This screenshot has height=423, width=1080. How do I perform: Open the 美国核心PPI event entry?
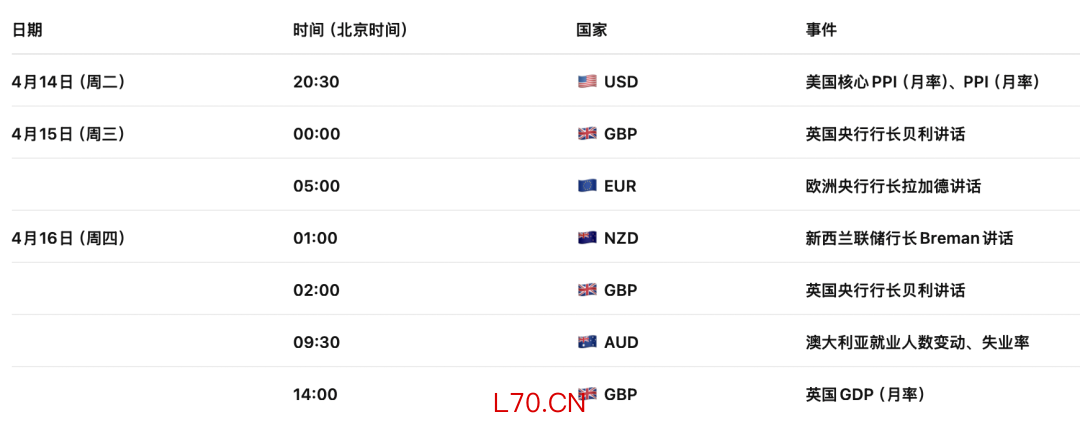click(922, 82)
